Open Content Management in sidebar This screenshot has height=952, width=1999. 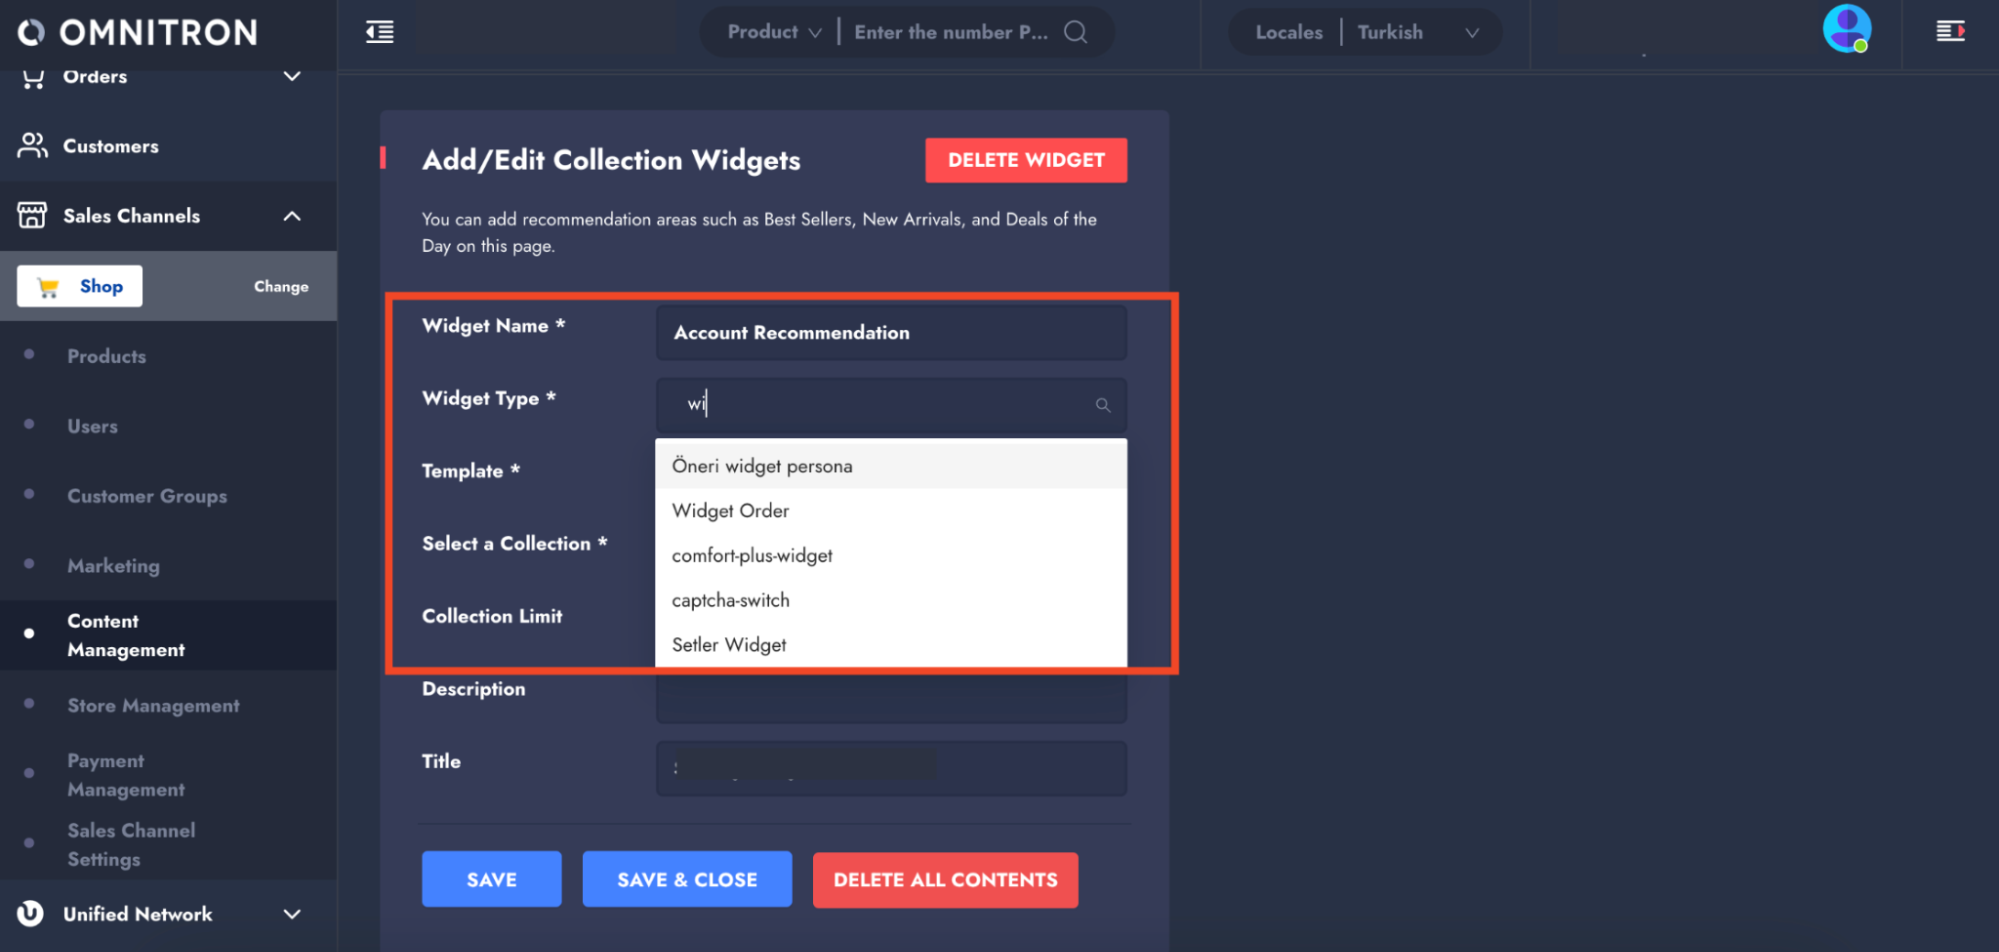tap(126, 635)
